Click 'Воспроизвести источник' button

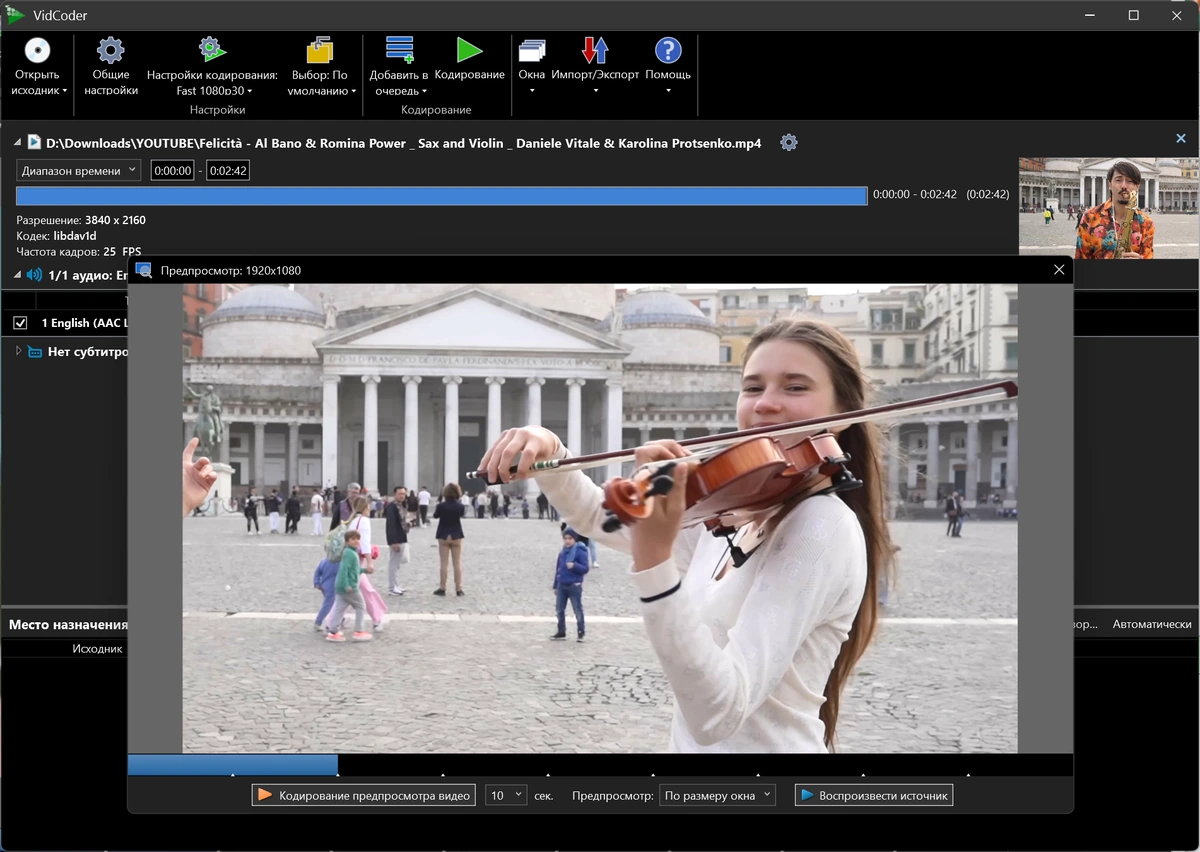(x=874, y=795)
